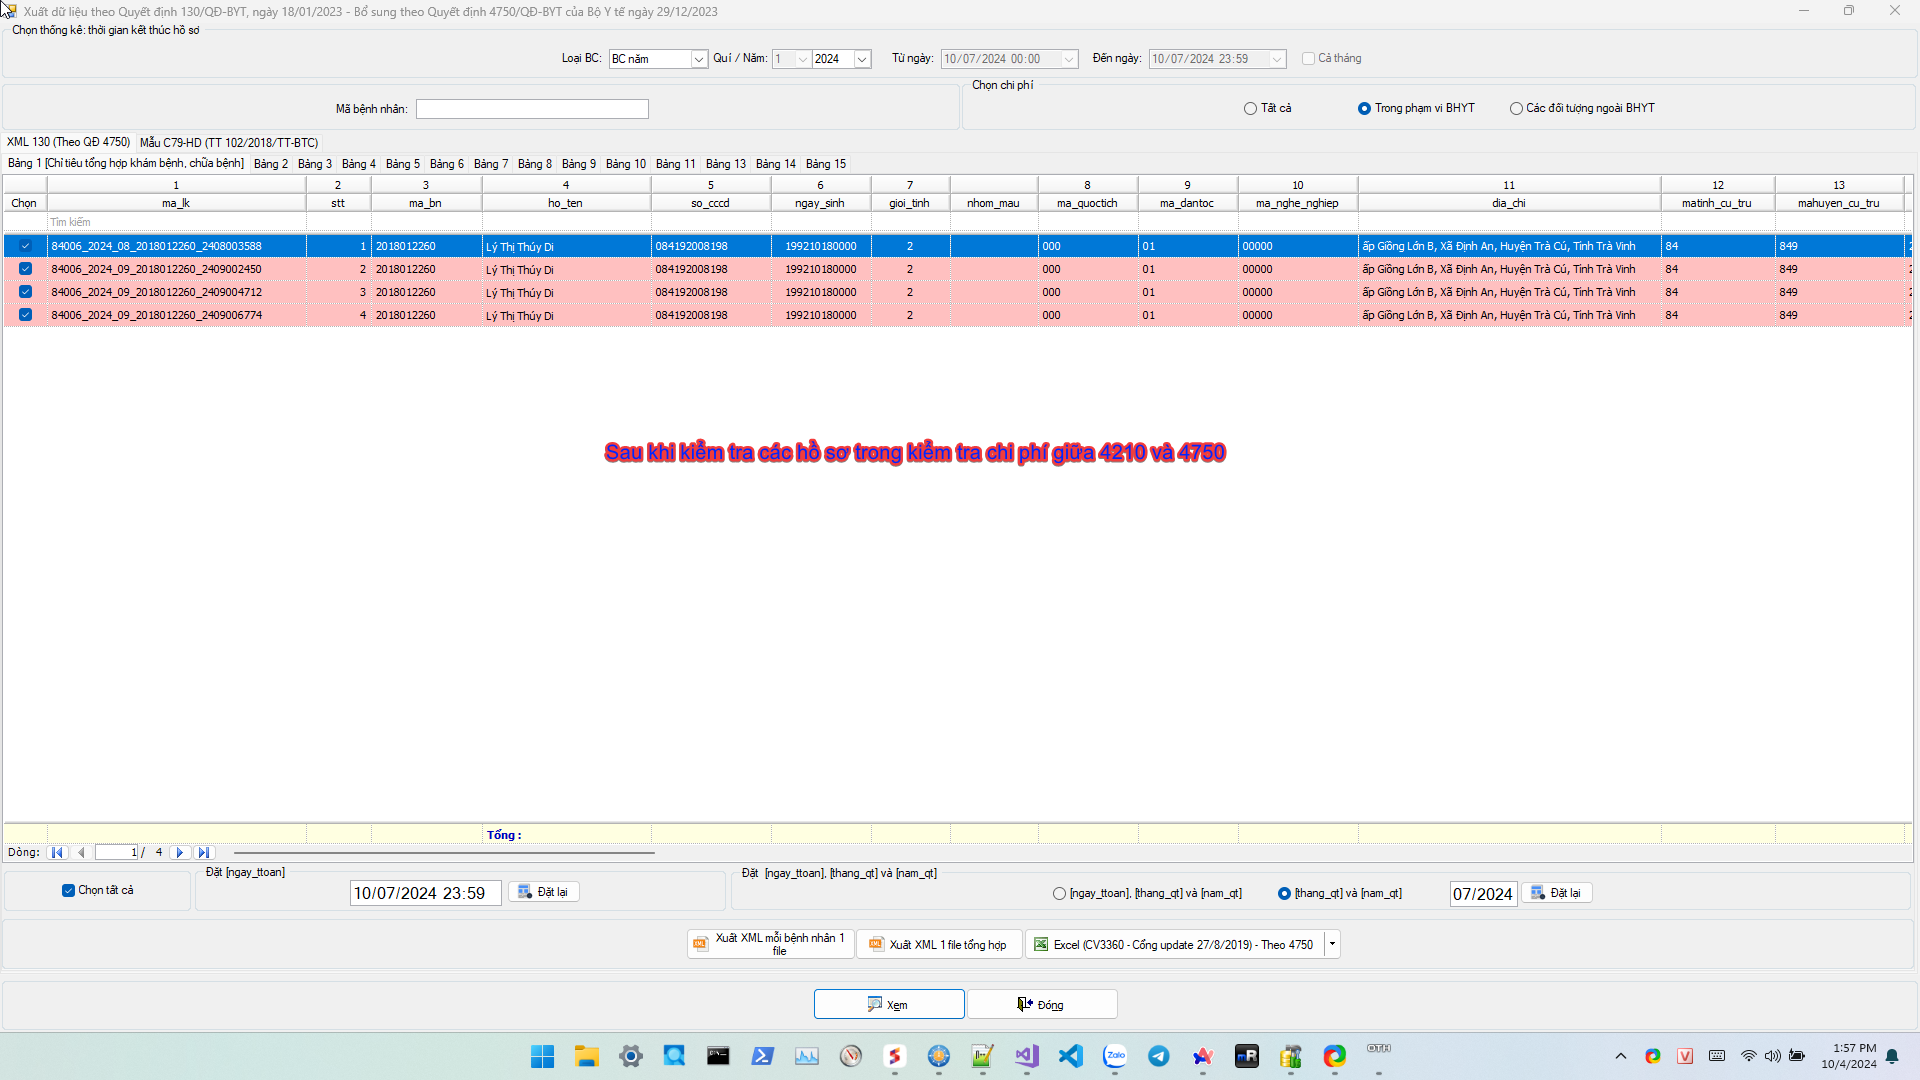
Task: Open Excel export options dropdown arrow
Action: click(1332, 944)
